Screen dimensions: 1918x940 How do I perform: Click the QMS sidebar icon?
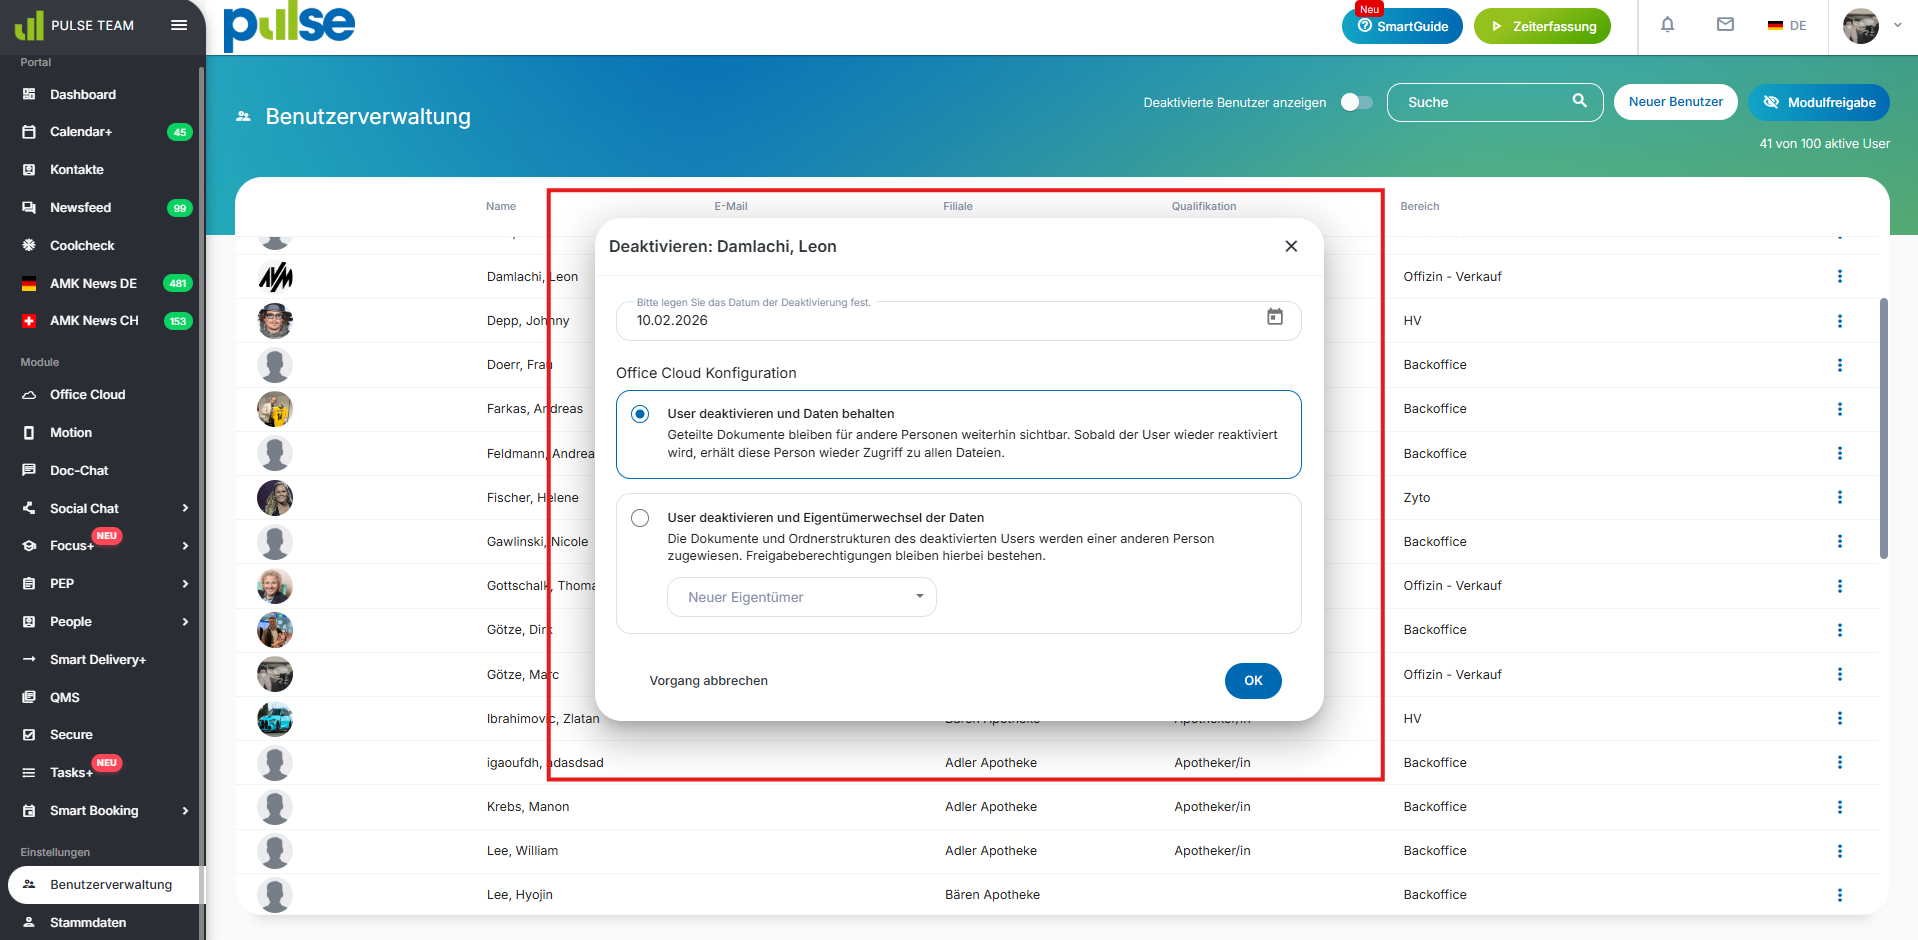point(29,698)
